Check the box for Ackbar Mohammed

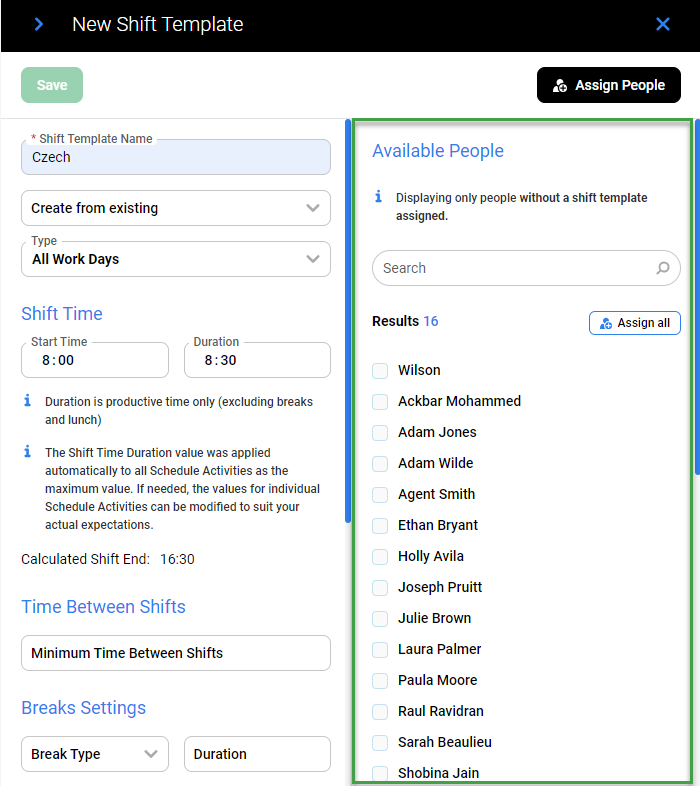(x=380, y=402)
